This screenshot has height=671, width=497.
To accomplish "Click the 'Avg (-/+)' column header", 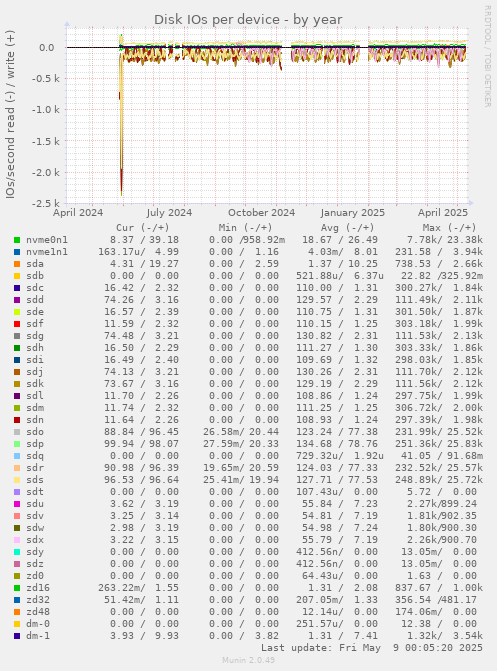I will pos(347,228).
